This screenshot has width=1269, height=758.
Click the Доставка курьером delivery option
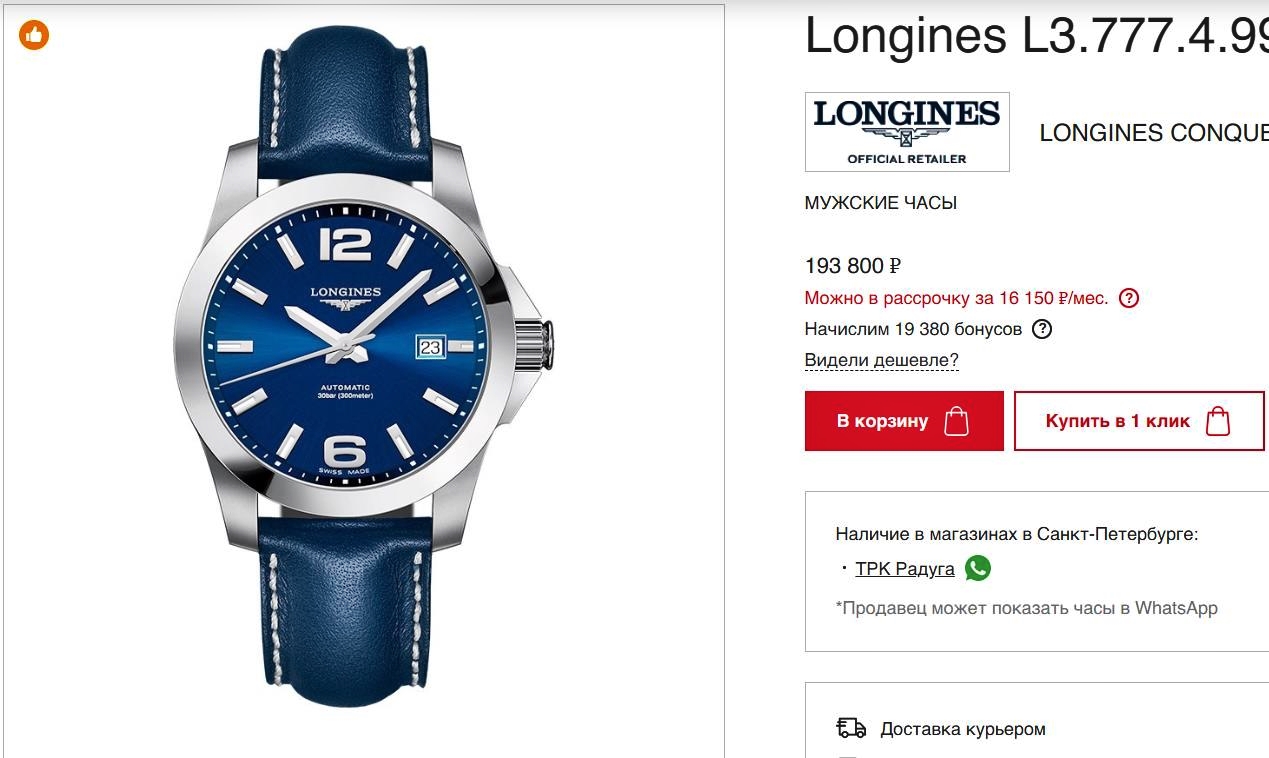click(x=963, y=729)
